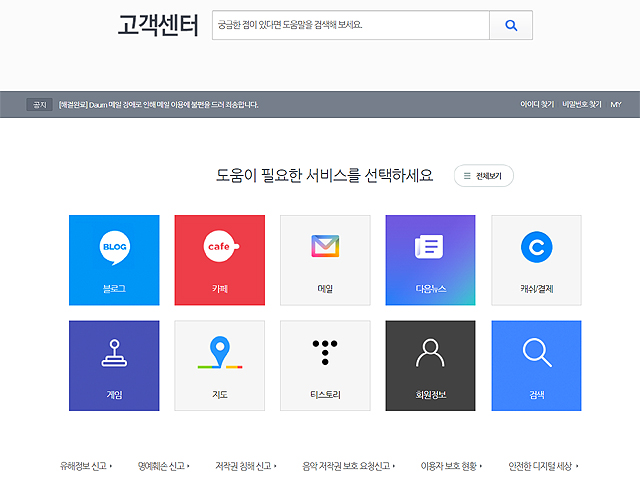Read the Daum 메일 notice announcement

[158, 105]
